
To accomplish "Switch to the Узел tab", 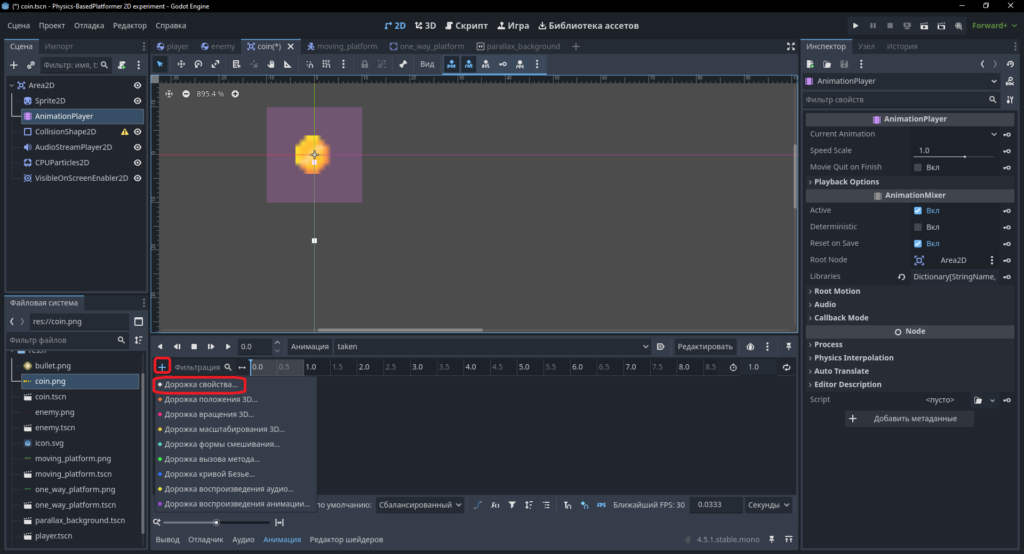I will pos(866,46).
